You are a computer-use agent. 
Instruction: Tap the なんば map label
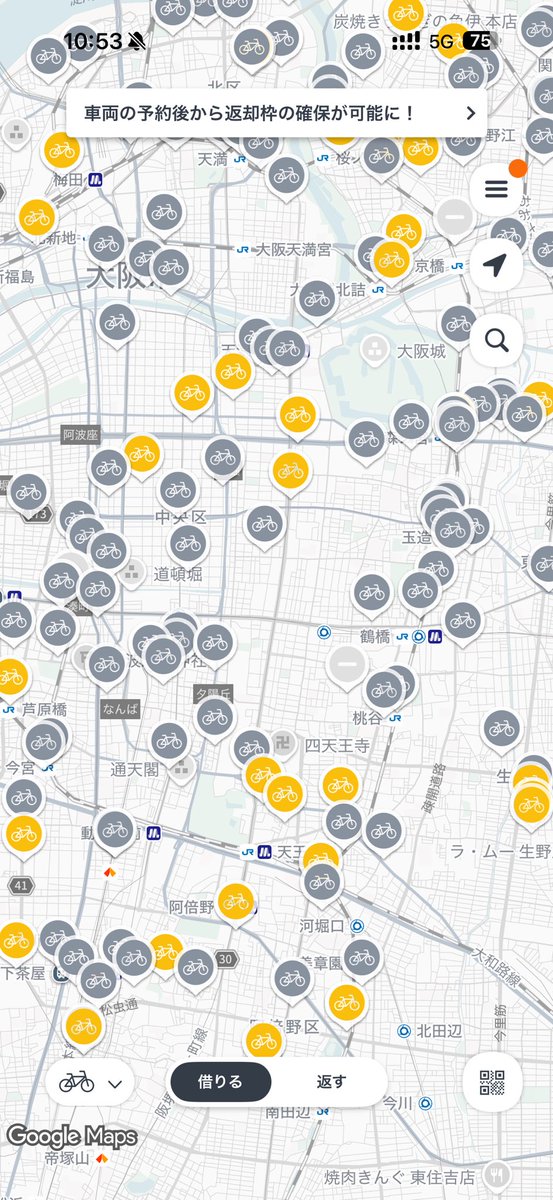120,708
